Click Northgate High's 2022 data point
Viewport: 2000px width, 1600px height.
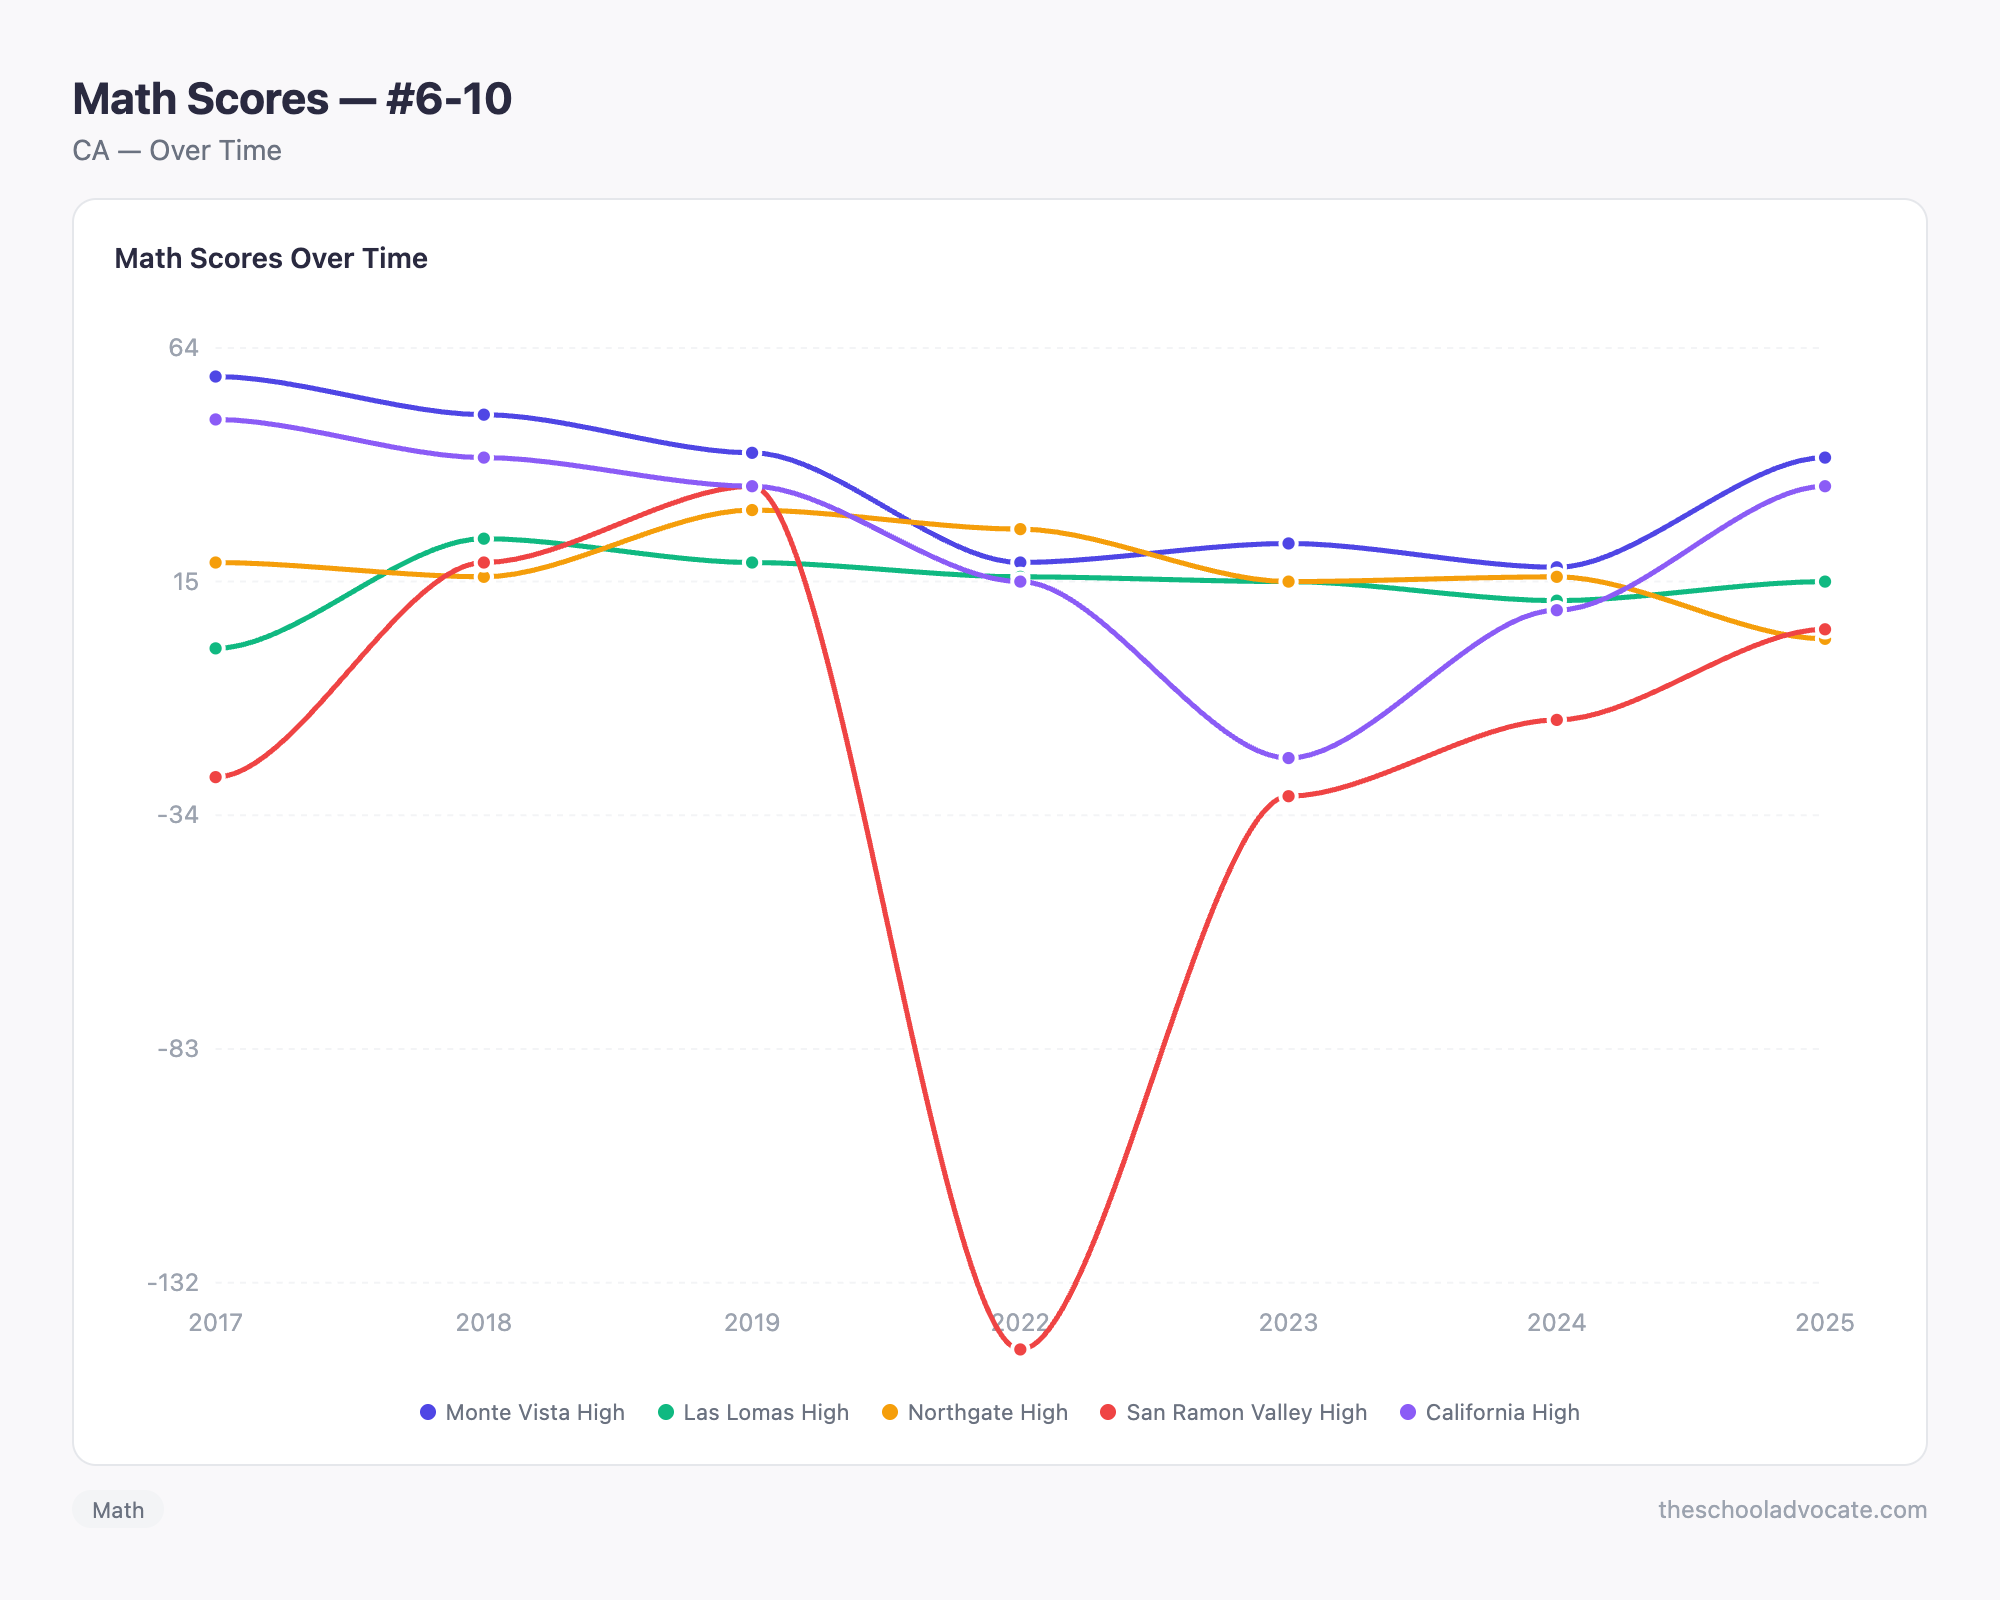1020,529
